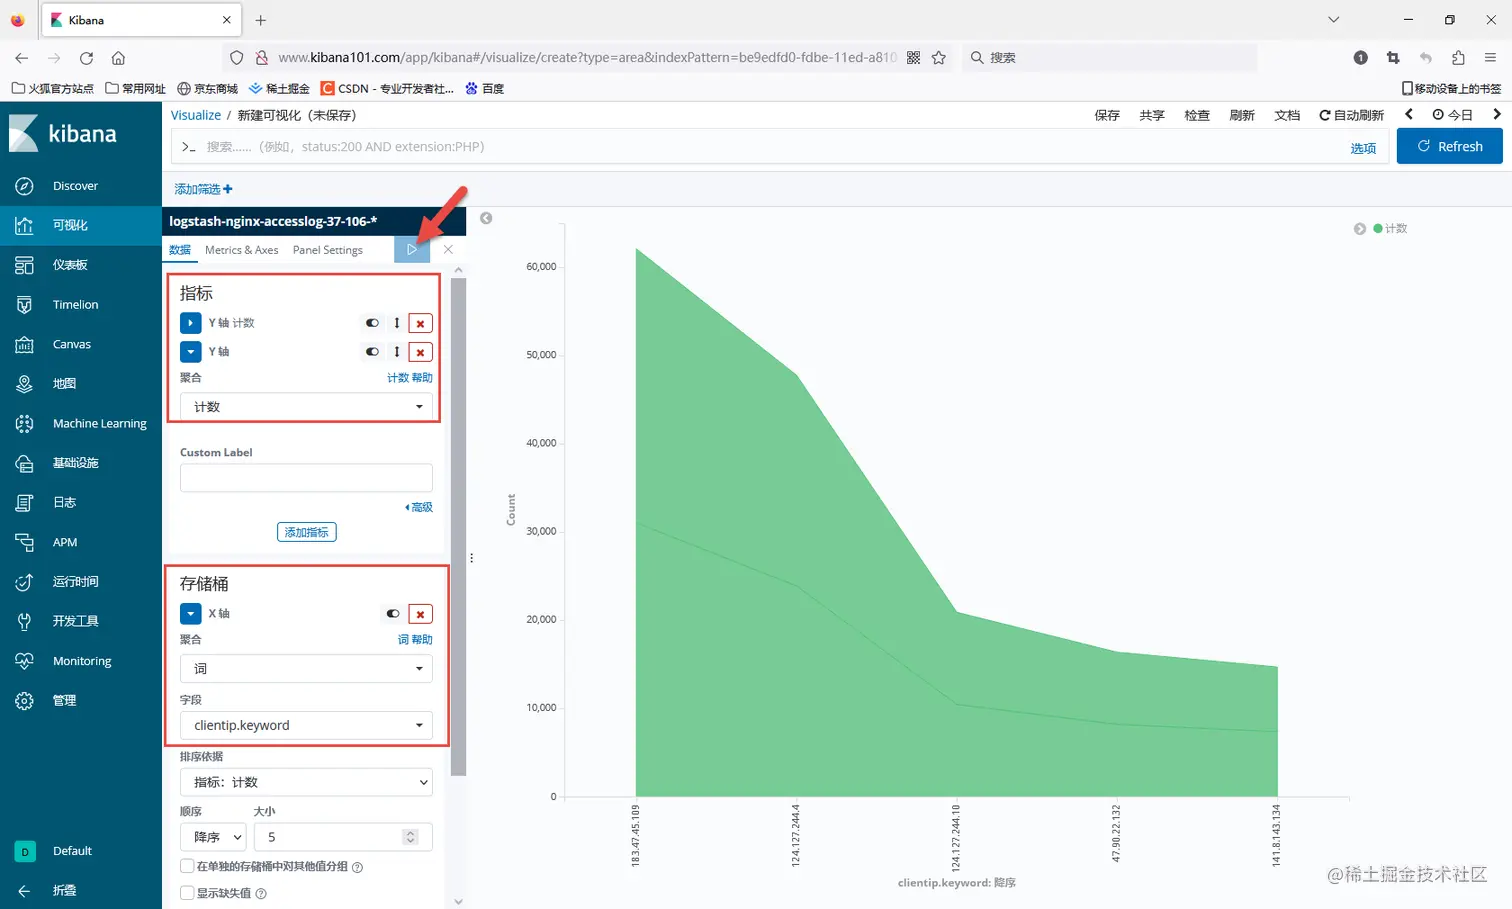Click the editor panel scrollbar
Viewport: 1512px width, 909px height.
(x=458, y=525)
